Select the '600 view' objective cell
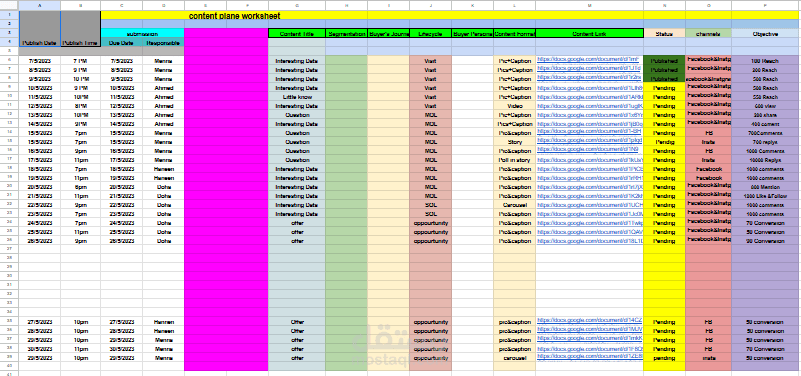The height and width of the screenshot is (376, 801). click(766, 106)
